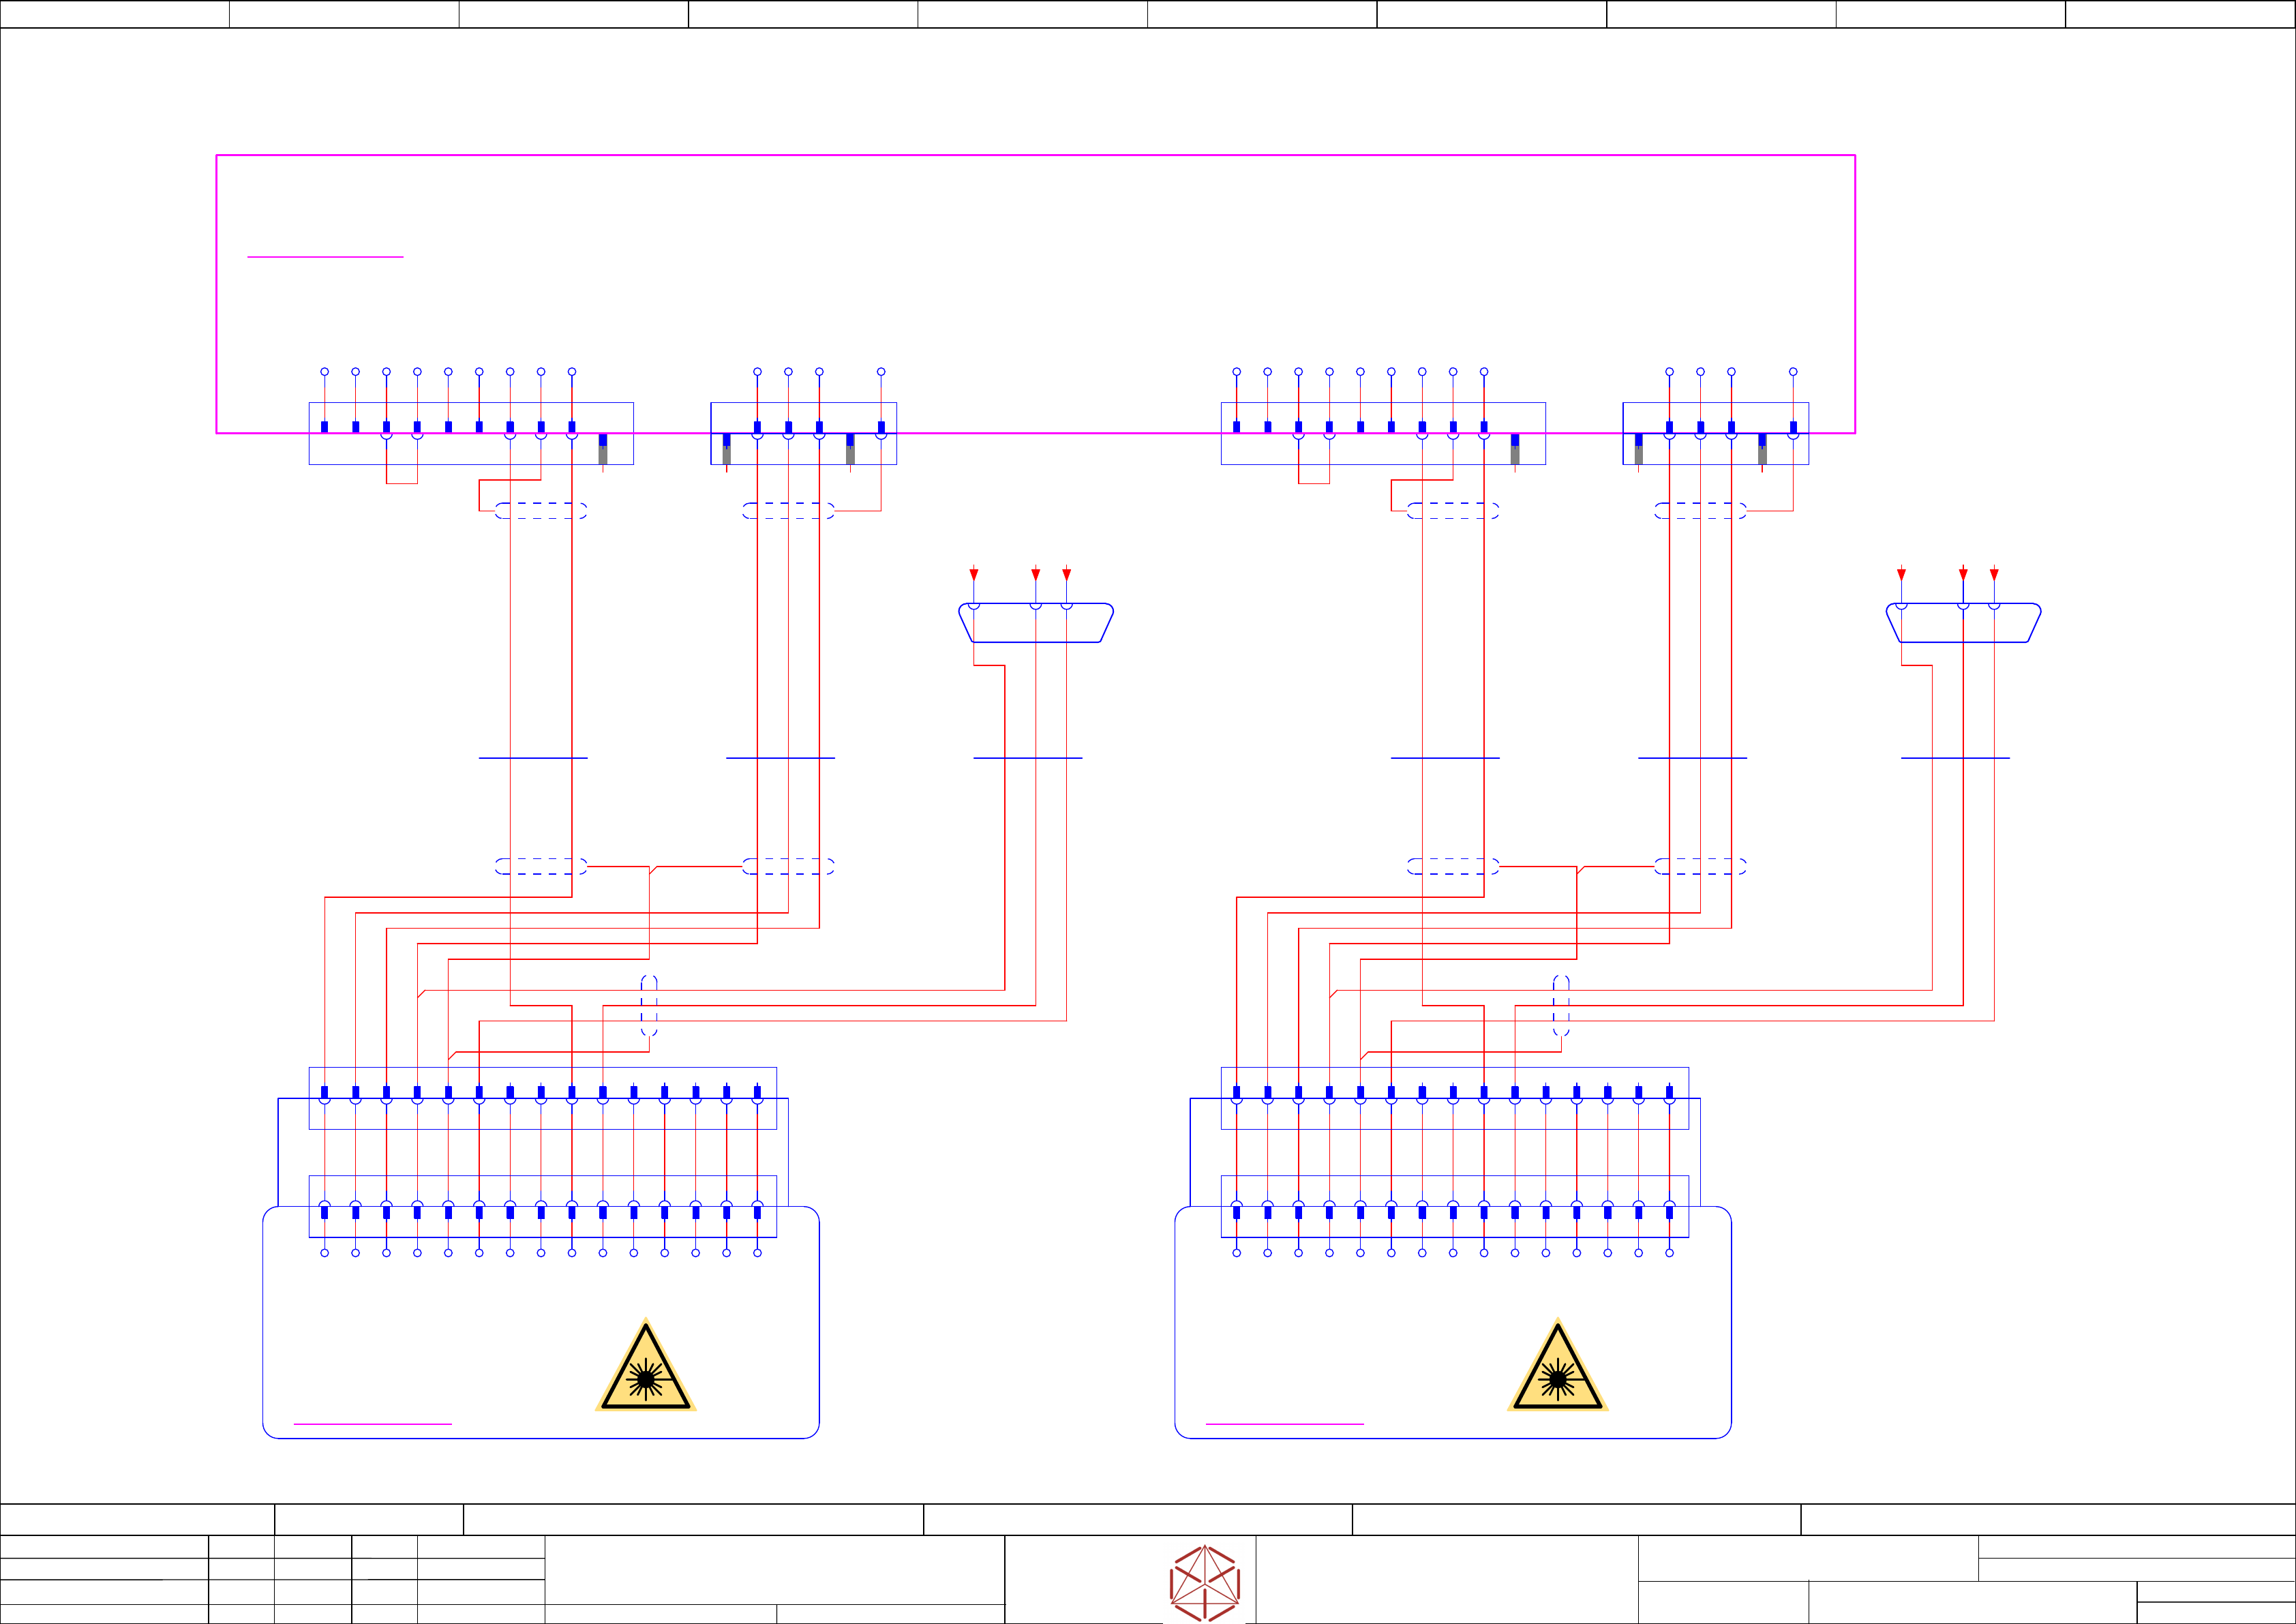Click leftmost terminal circle above leftmost top connector

click(325, 372)
